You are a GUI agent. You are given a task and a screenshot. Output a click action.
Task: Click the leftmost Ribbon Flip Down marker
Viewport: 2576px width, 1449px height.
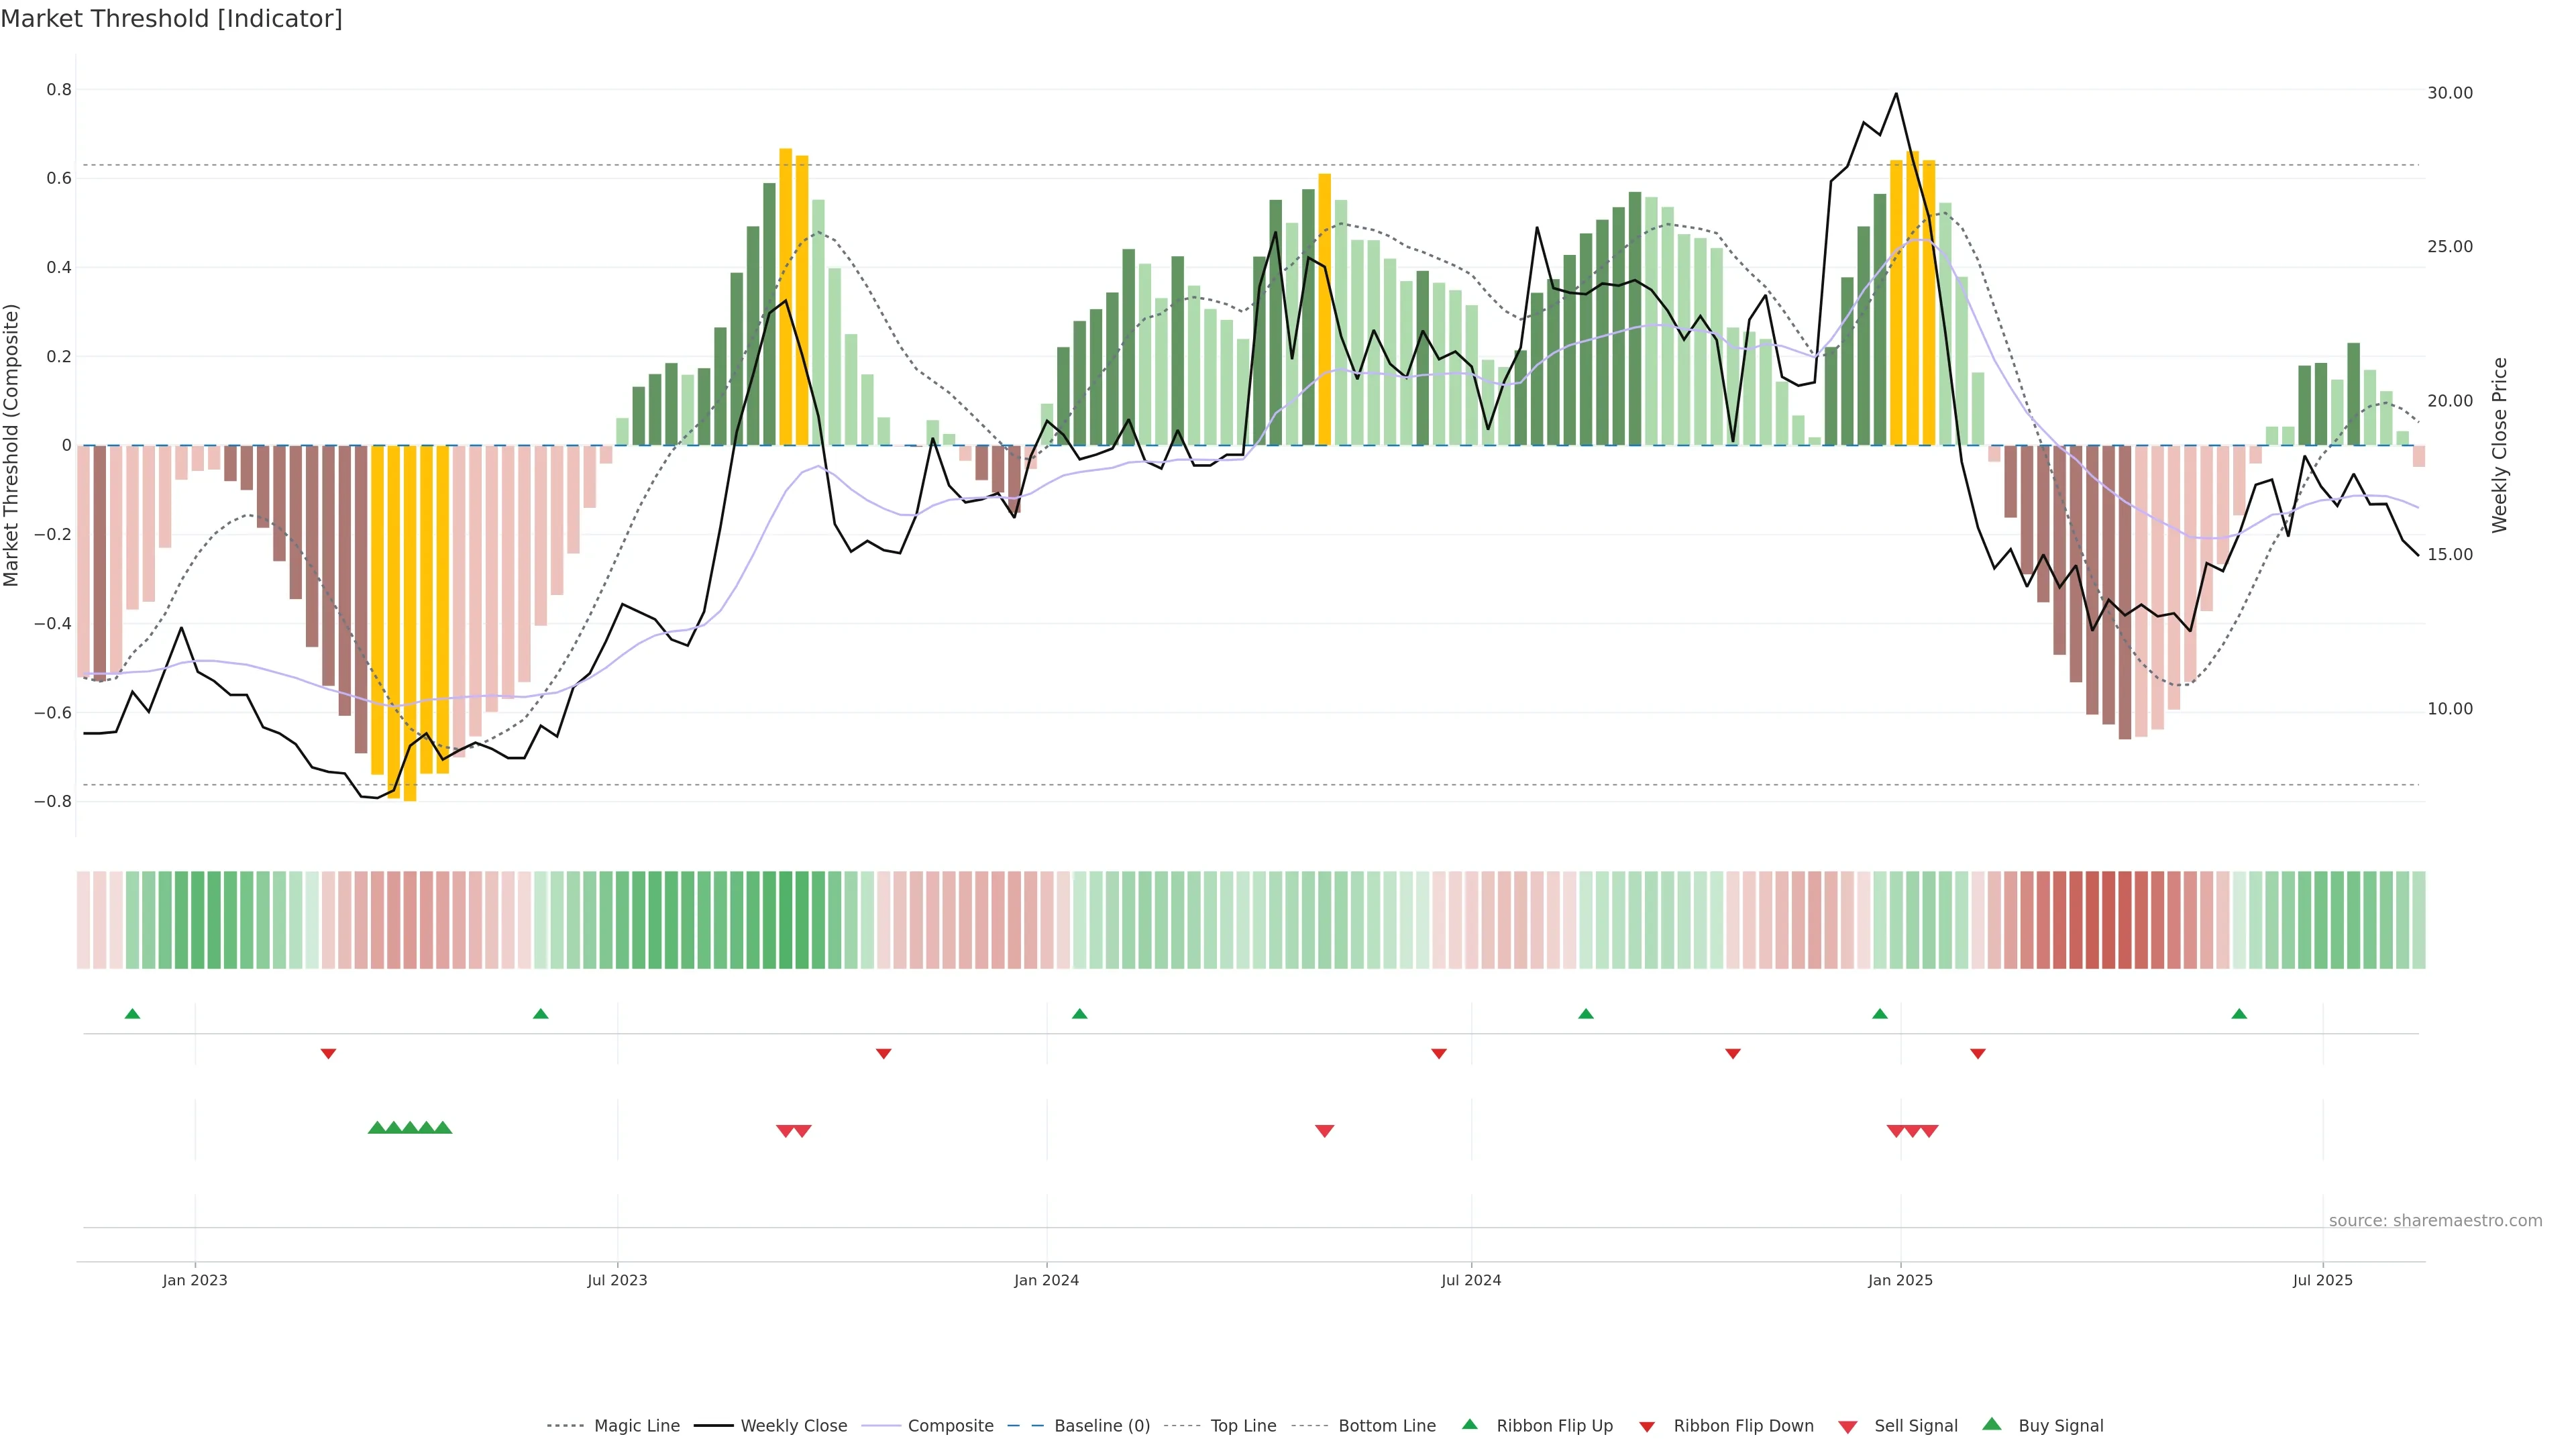(328, 1053)
